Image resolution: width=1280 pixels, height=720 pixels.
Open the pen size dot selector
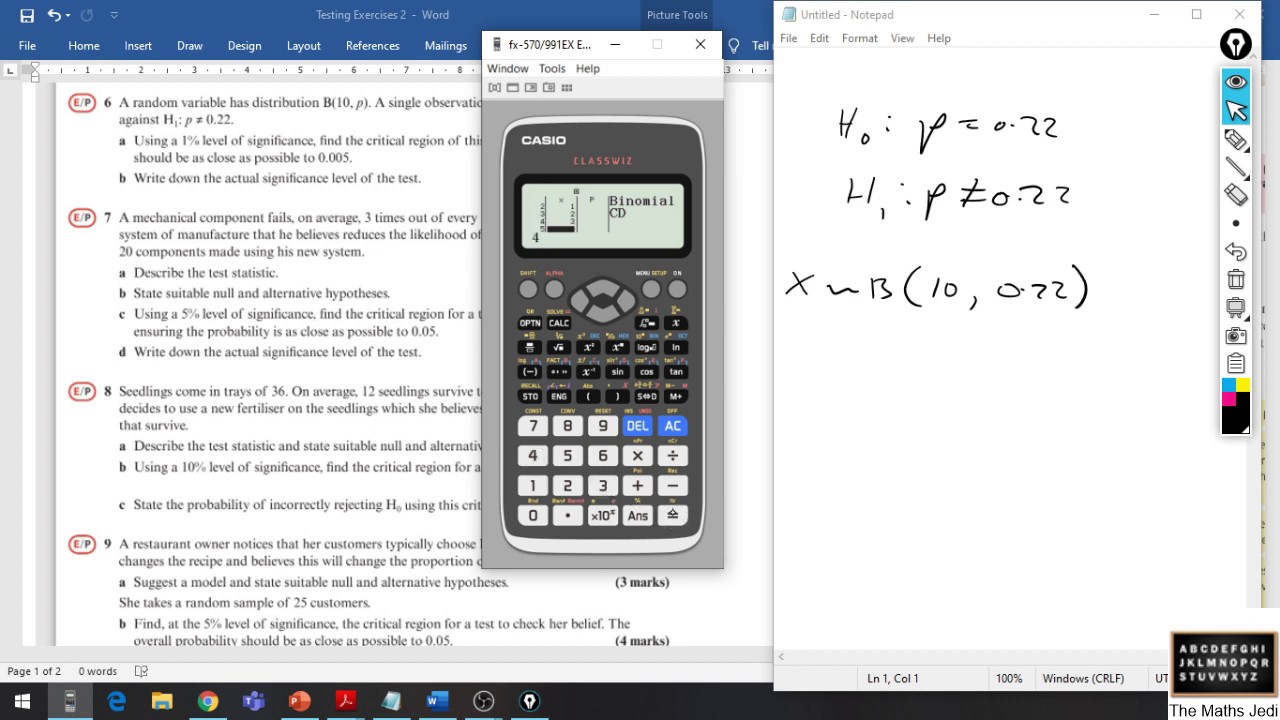(1236, 223)
